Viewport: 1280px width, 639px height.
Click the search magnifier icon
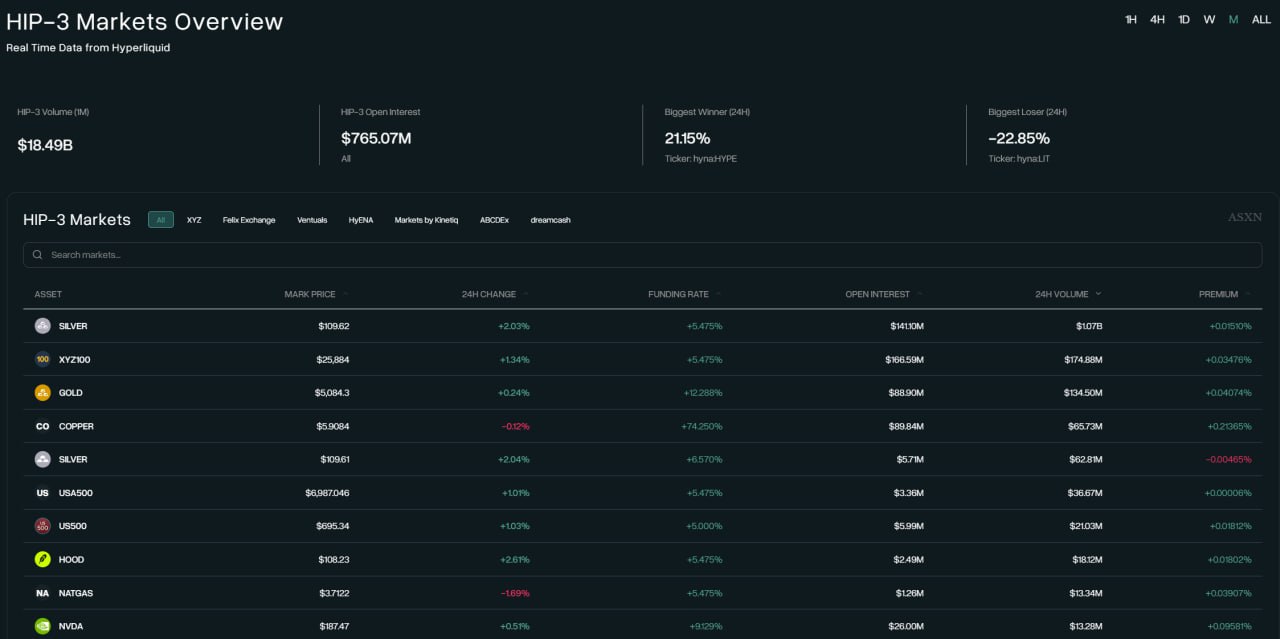click(38, 255)
